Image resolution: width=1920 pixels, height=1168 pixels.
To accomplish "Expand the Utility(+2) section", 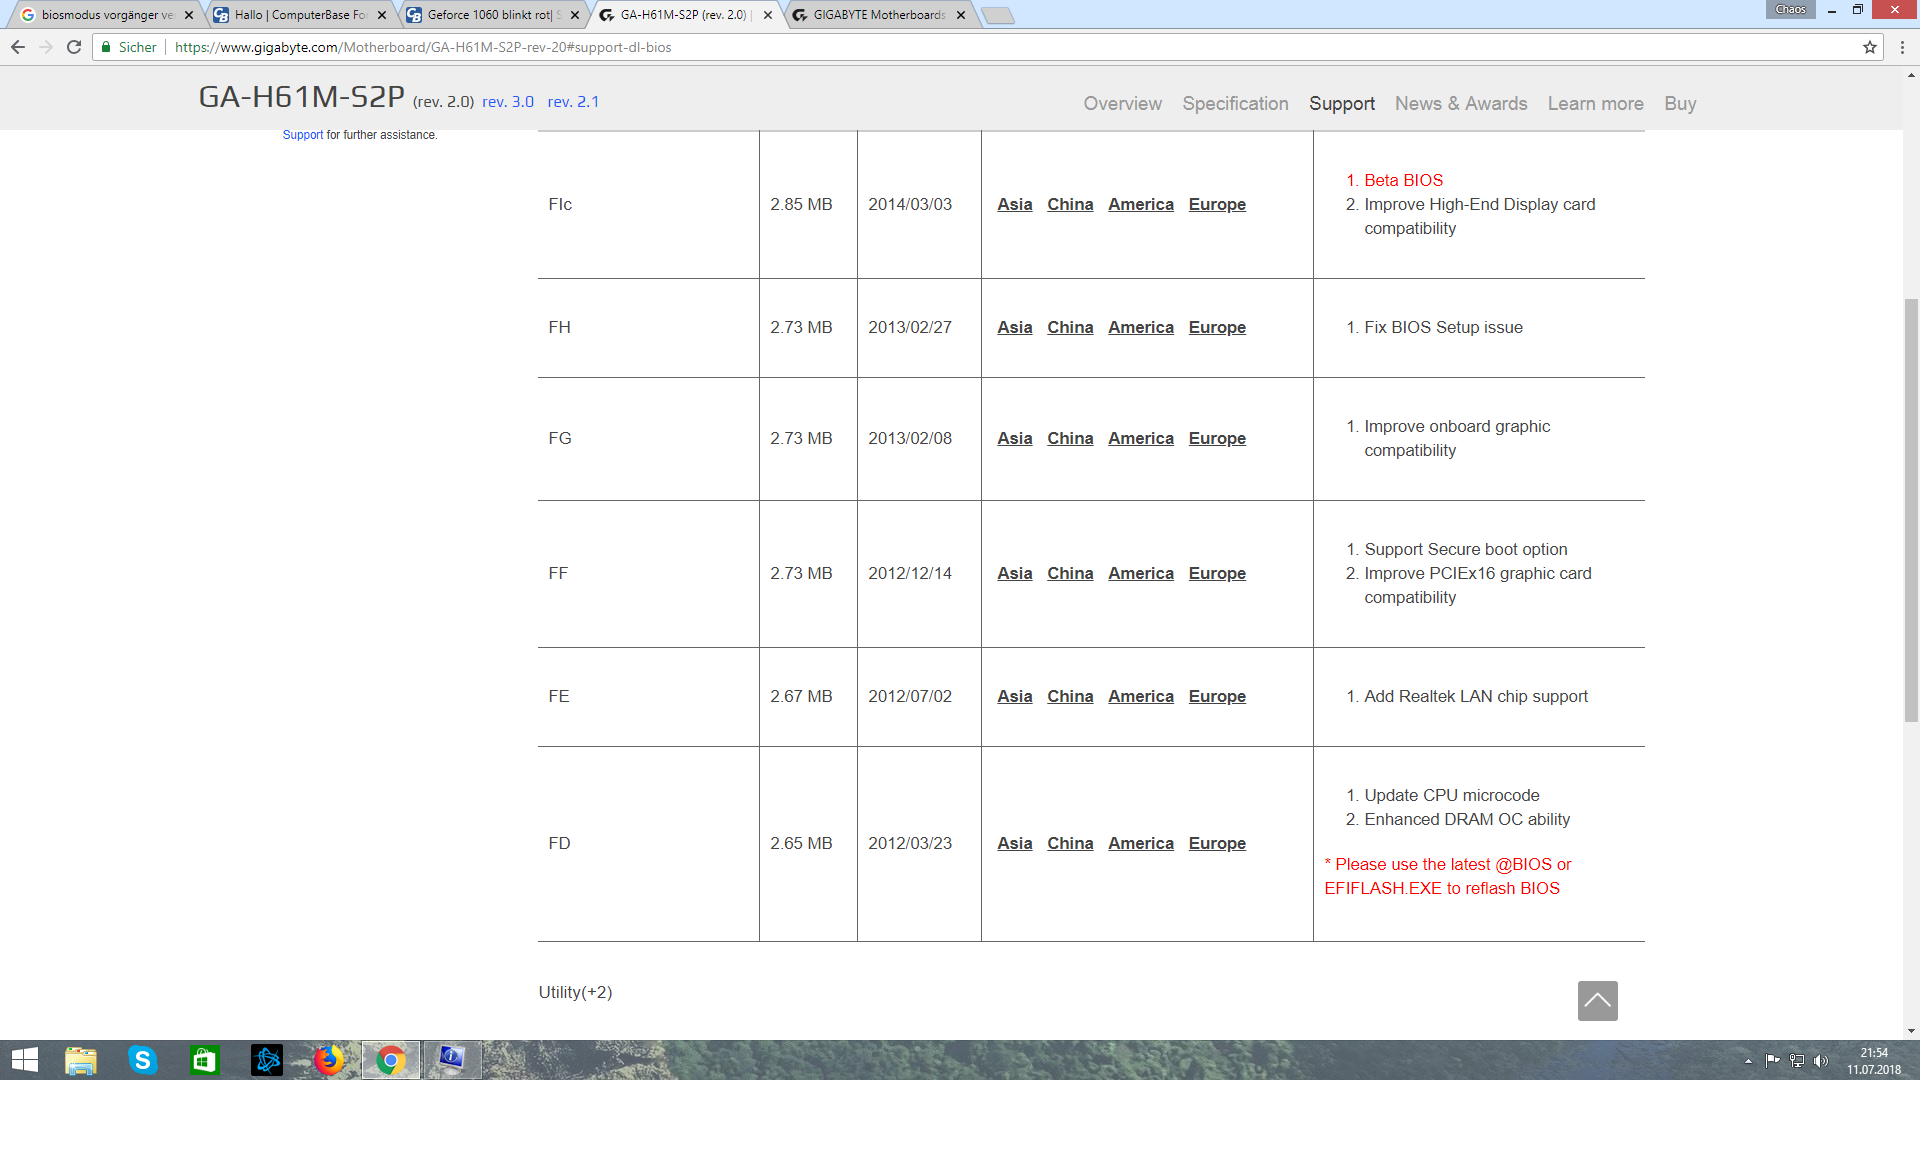I will tap(575, 992).
